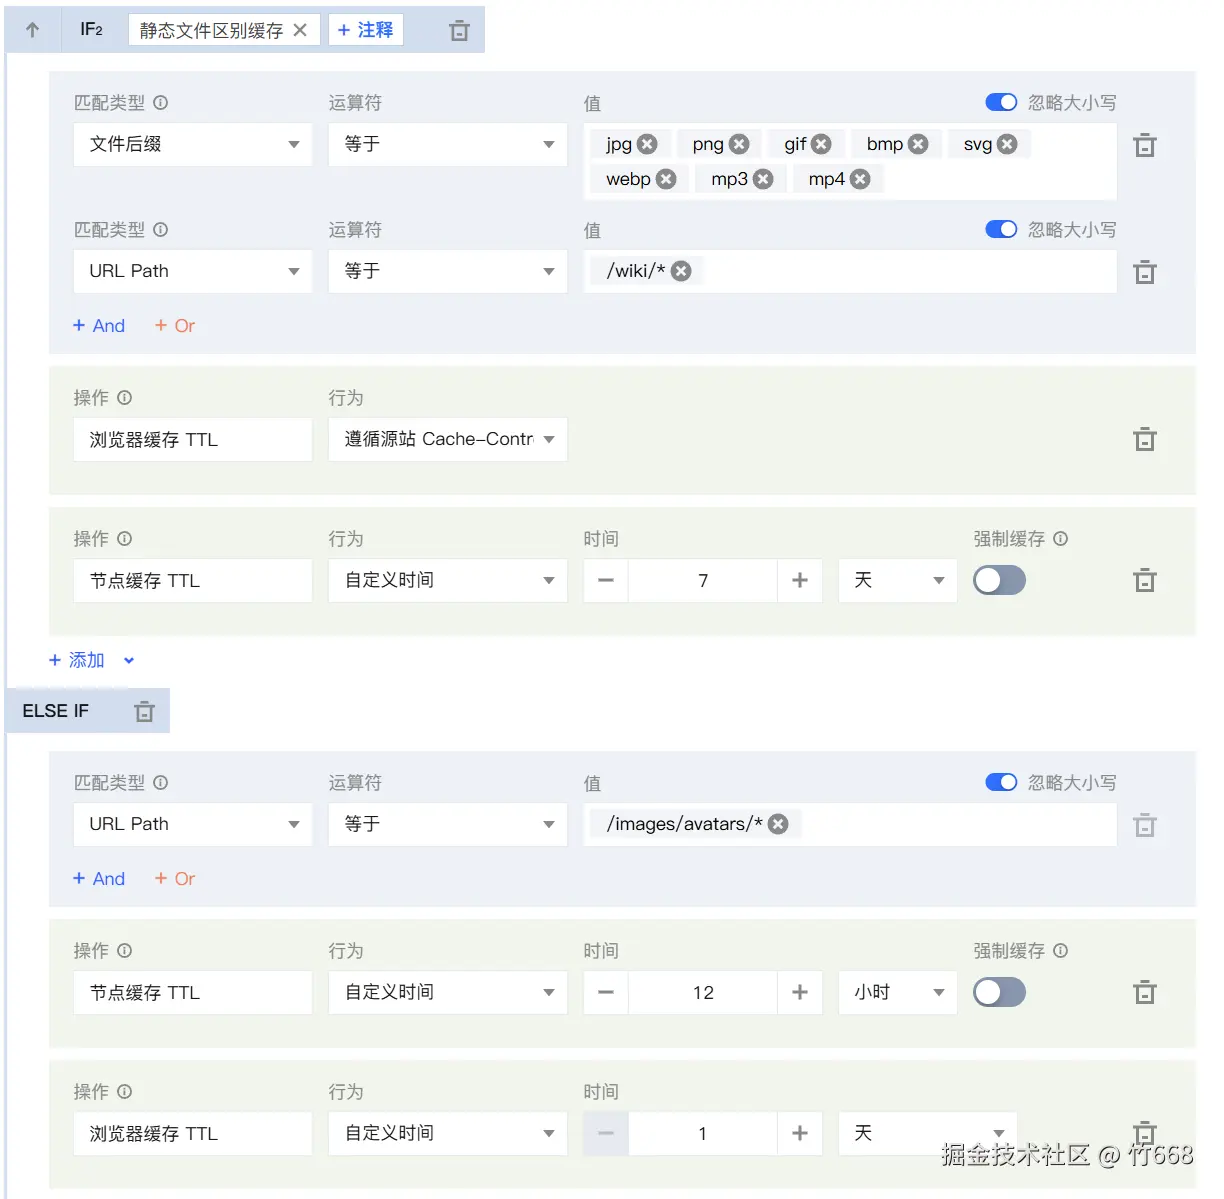The width and height of the screenshot is (1224, 1199).
Task: Toggle 强制缓存 for the 7-day node cache
Action: coord(1000,580)
